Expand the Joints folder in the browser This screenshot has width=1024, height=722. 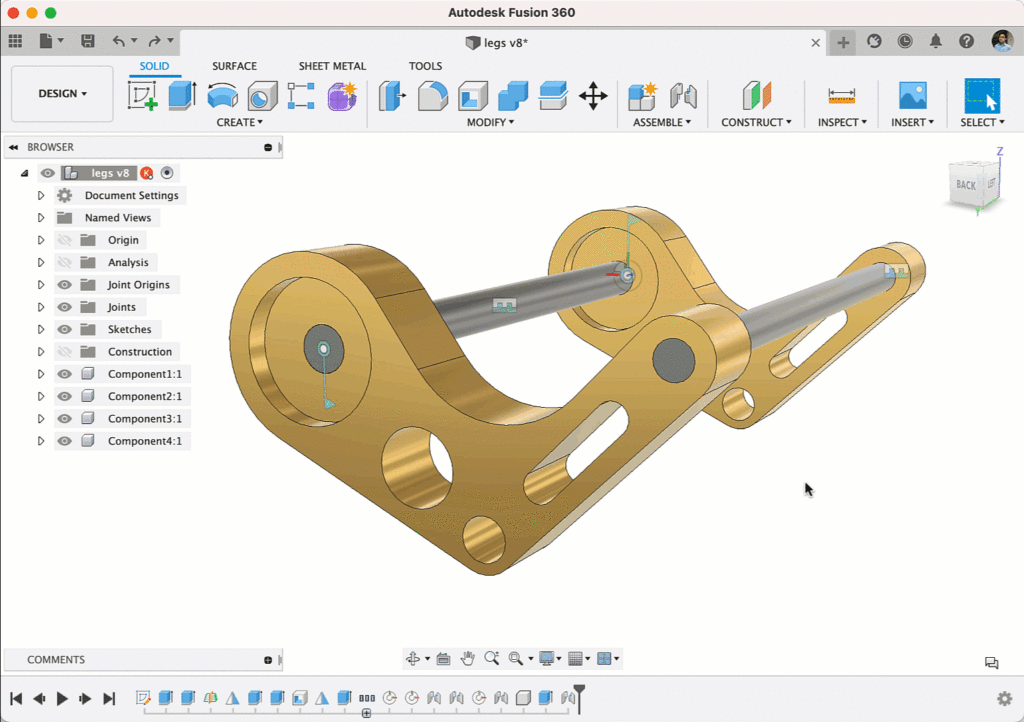pos(40,307)
